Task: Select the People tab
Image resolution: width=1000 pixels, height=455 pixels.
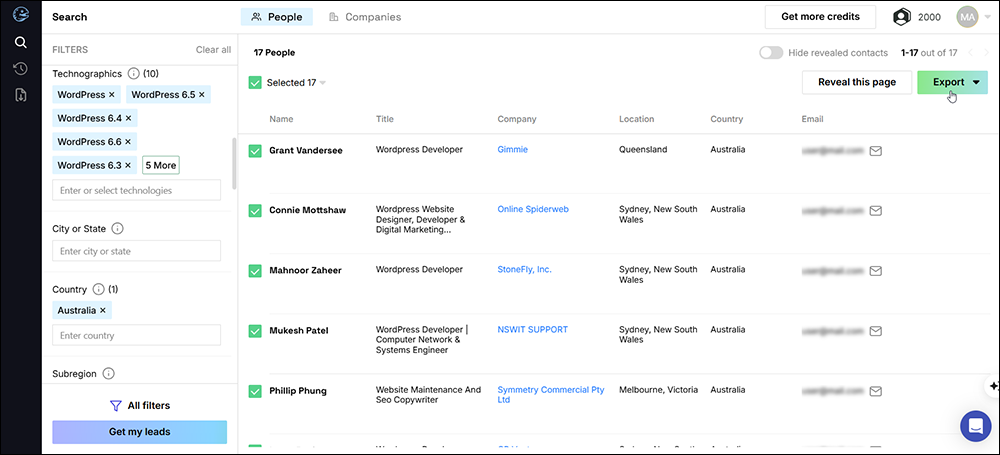Action: 276,17
